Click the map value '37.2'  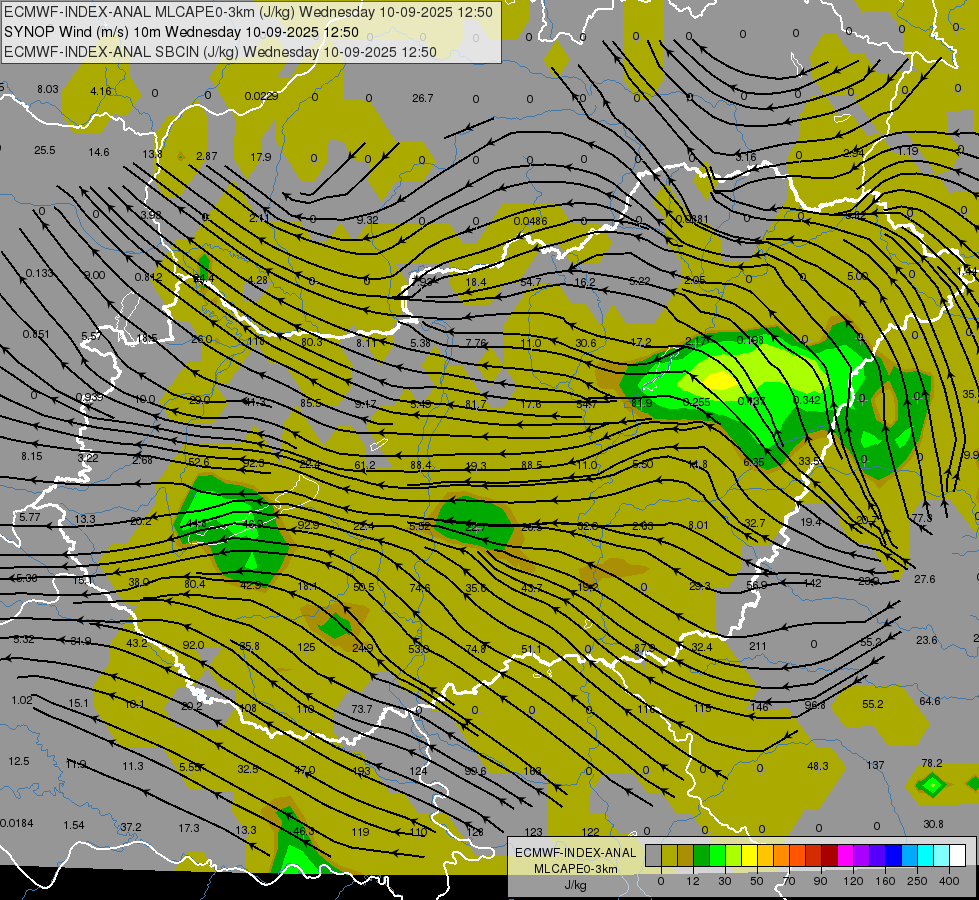(x=130, y=827)
